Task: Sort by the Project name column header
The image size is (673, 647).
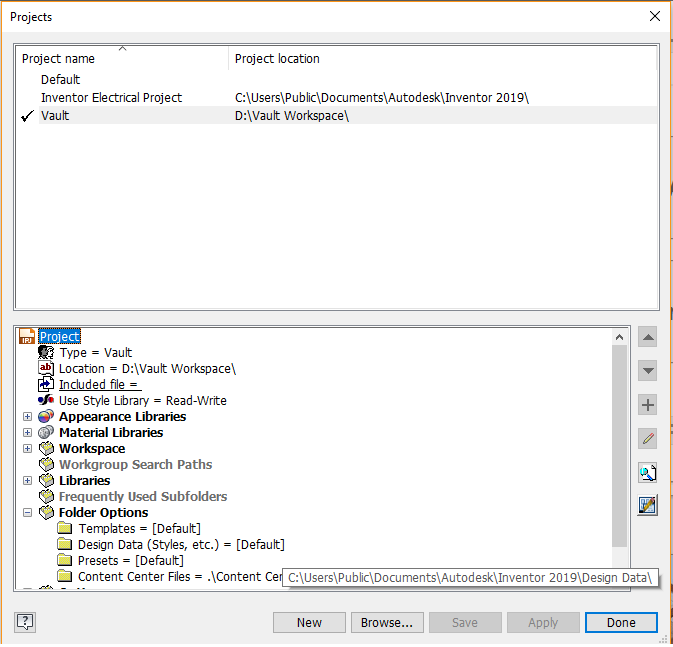Action: [x=122, y=58]
